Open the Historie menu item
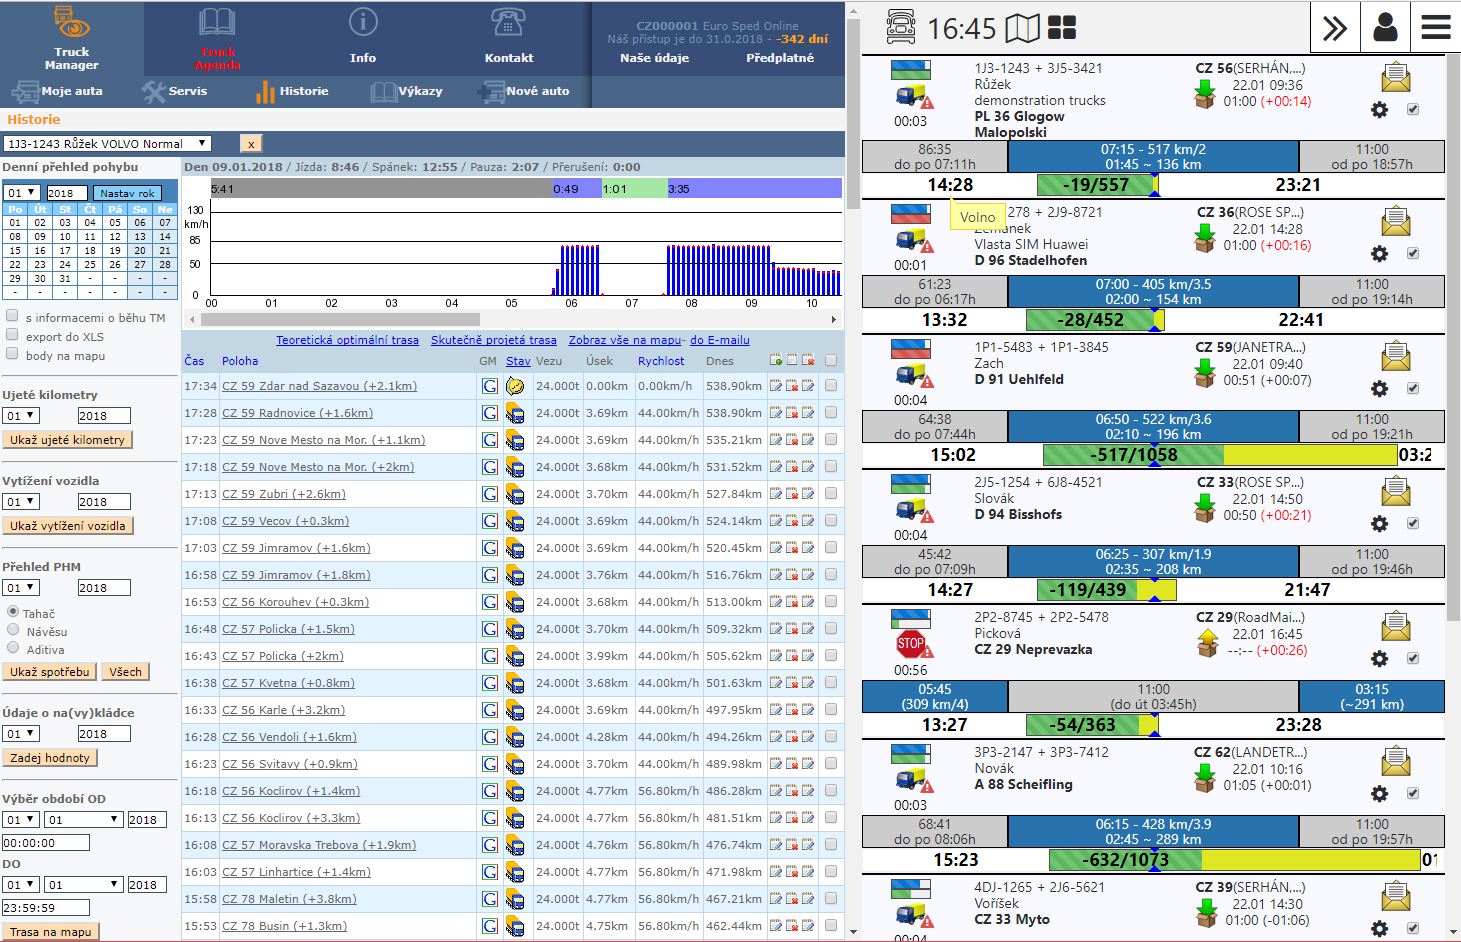Screen dimensions: 1461x942 point(292,91)
